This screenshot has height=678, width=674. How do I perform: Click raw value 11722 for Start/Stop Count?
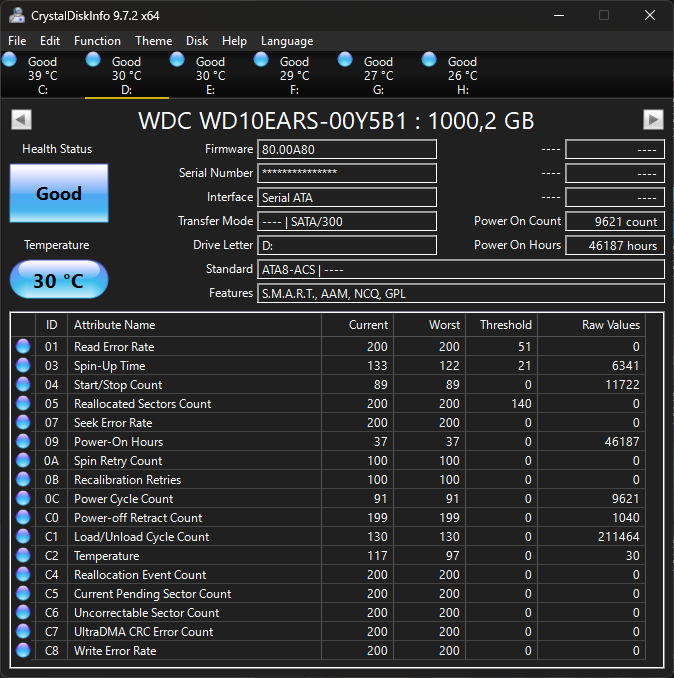click(x=622, y=385)
